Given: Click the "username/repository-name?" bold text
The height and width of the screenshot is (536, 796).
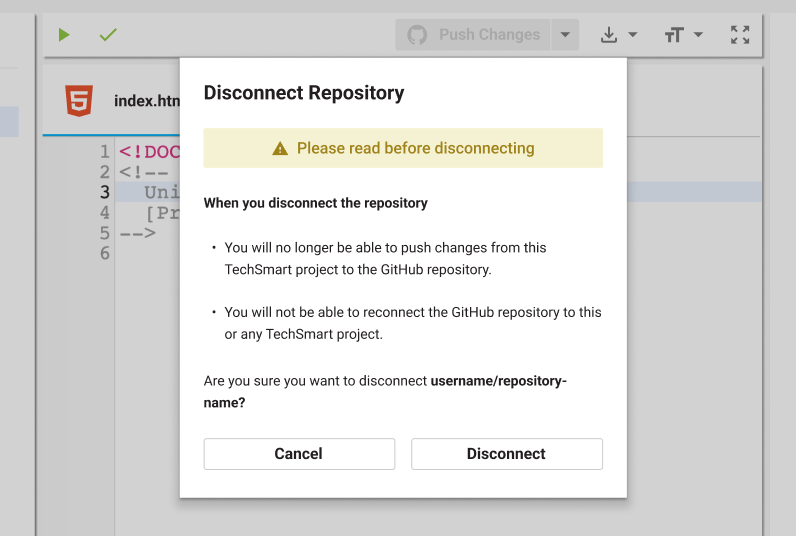Looking at the screenshot, I should [x=385, y=391].
